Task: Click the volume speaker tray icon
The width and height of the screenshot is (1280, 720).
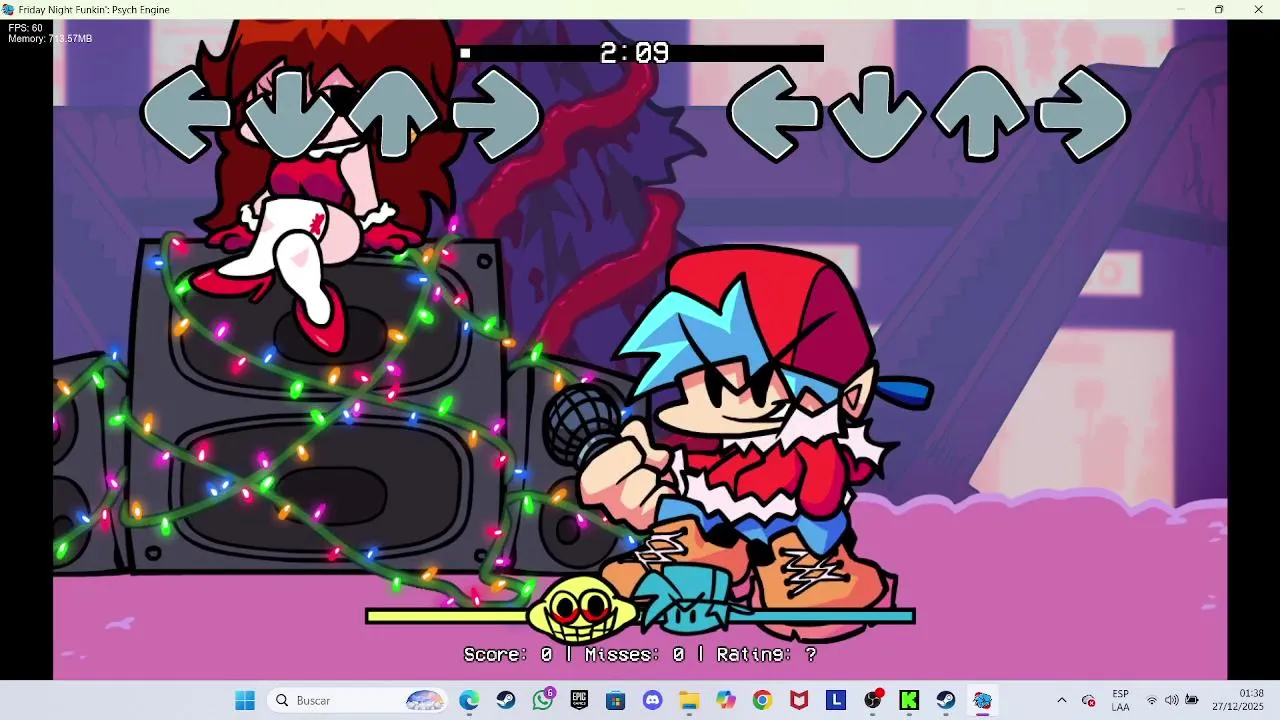Action: [x=1171, y=700]
